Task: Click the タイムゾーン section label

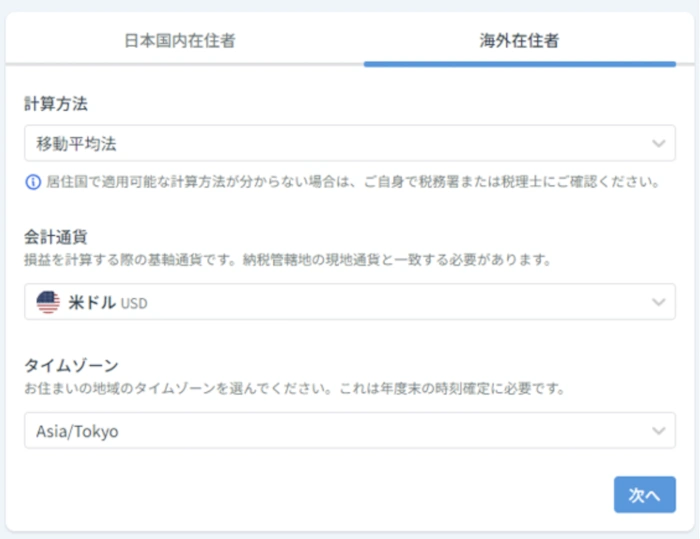Action: [x=71, y=366]
